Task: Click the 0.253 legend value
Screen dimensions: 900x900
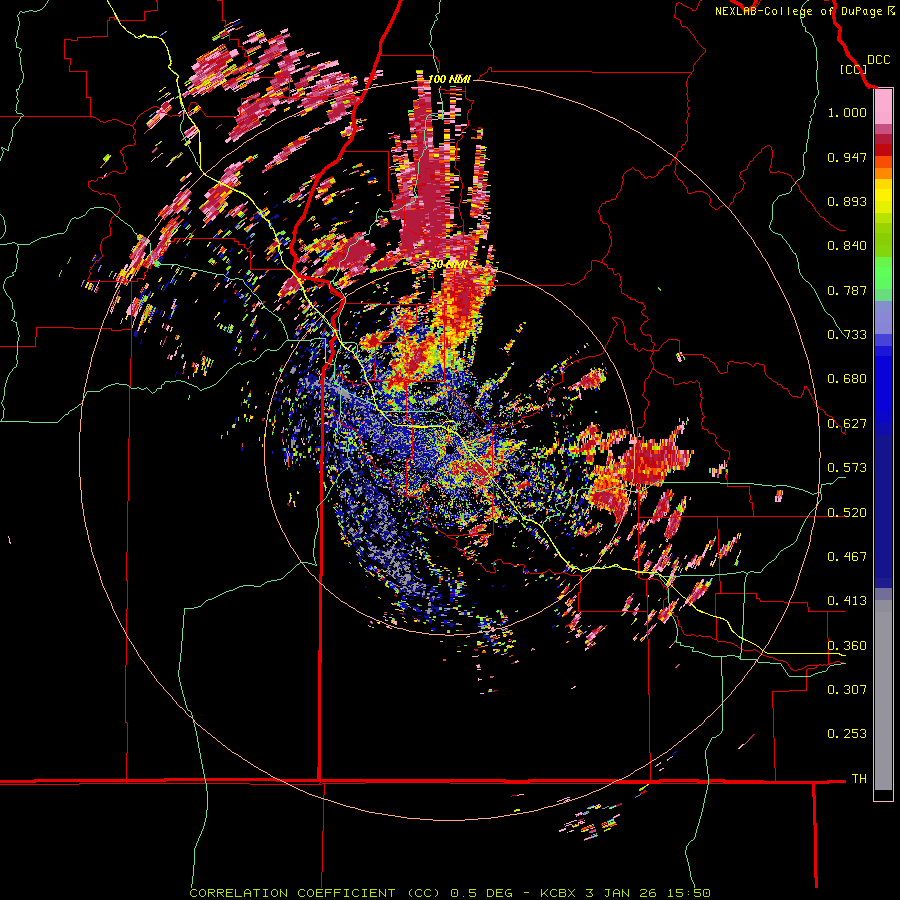Action: (847, 734)
